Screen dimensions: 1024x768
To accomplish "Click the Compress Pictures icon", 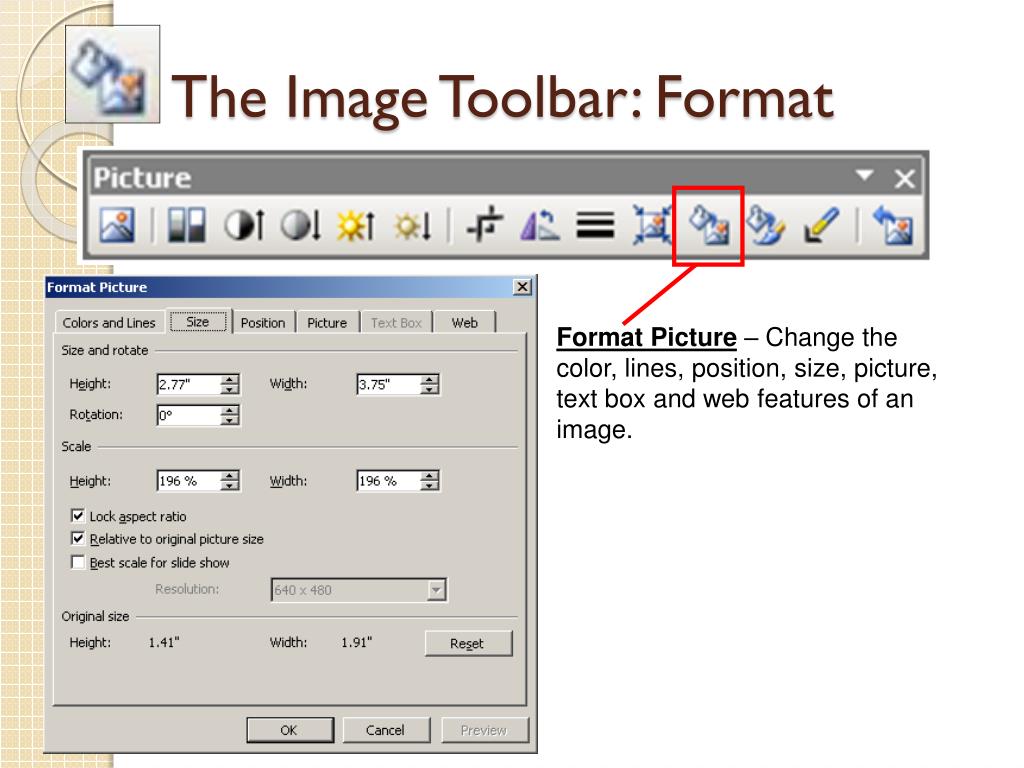I will (652, 225).
